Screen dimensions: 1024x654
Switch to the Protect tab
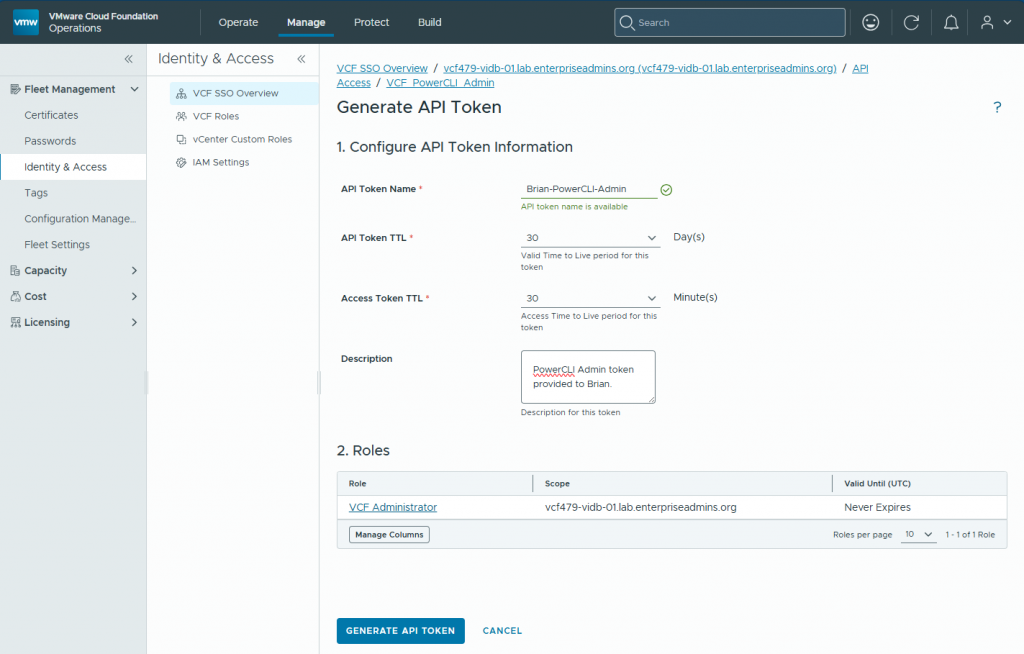click(x=372, y=22)
